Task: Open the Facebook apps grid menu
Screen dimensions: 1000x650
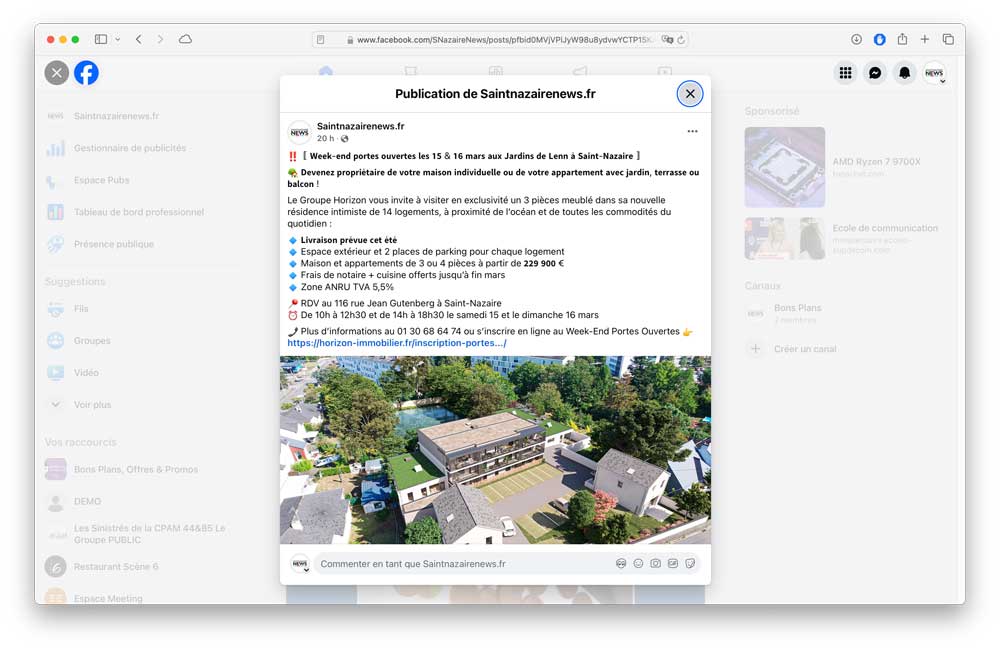Action: pyautogui.click(x=846, y=73)
